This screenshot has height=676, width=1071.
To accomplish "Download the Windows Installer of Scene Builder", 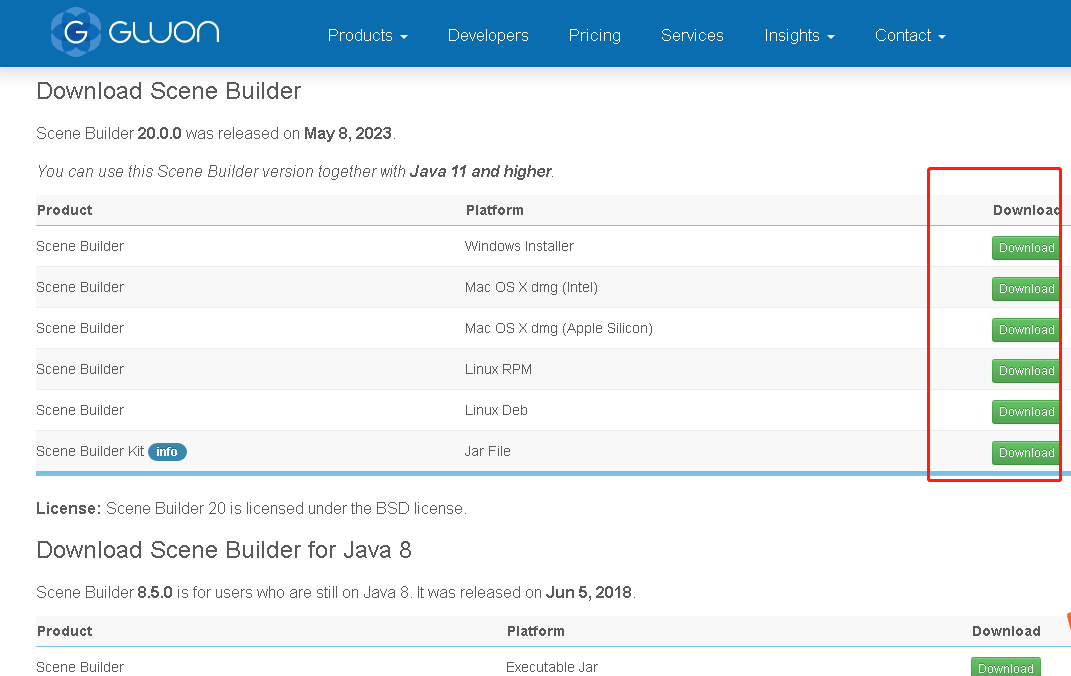I will click(1026, 248).
